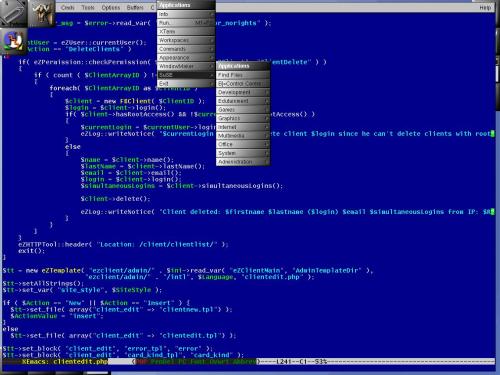Viewport: 500px width, 375px height.
Task: Expand the Workspaces submenu
Action: coord(186,40)
